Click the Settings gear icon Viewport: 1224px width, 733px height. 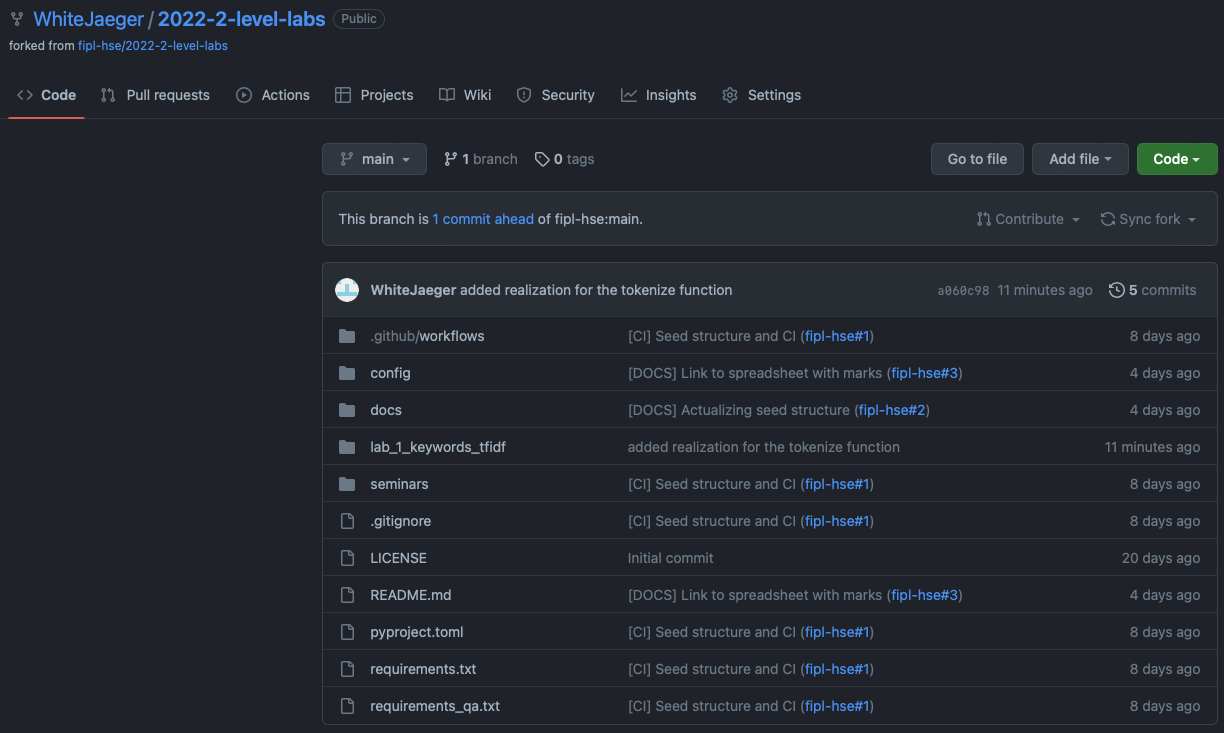(729, 95)
